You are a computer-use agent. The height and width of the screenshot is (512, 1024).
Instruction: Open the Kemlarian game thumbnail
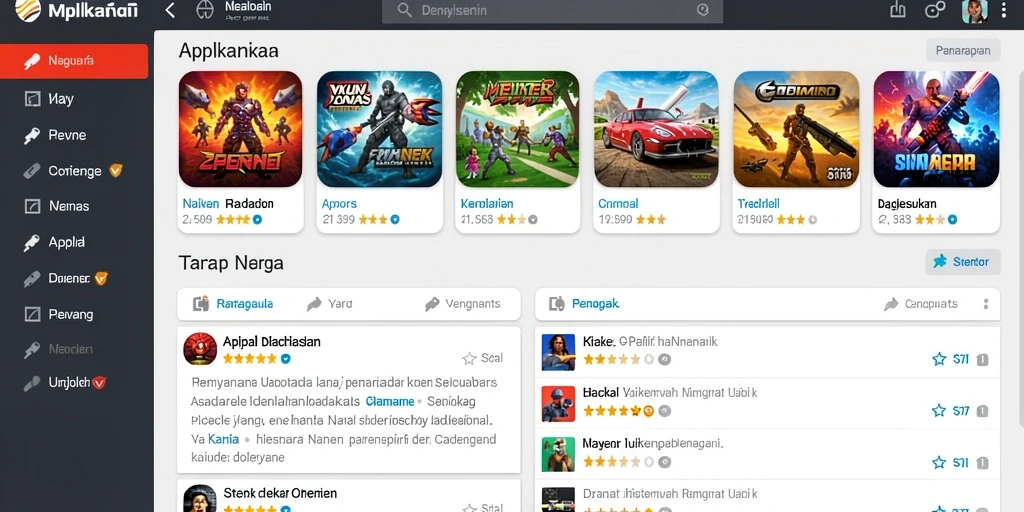coord(517,129)
